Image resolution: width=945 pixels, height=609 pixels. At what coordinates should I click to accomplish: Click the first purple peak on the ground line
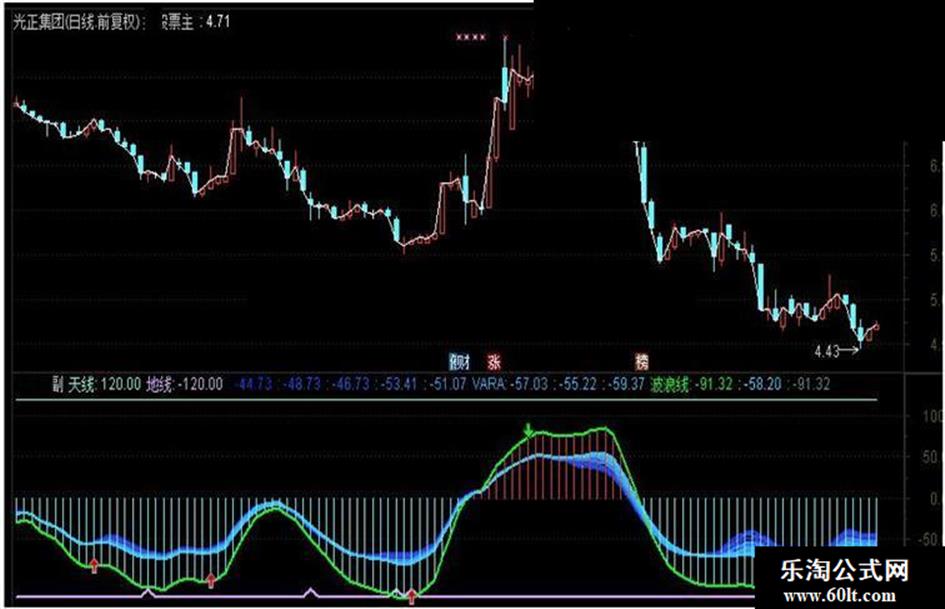click(148, 593)
